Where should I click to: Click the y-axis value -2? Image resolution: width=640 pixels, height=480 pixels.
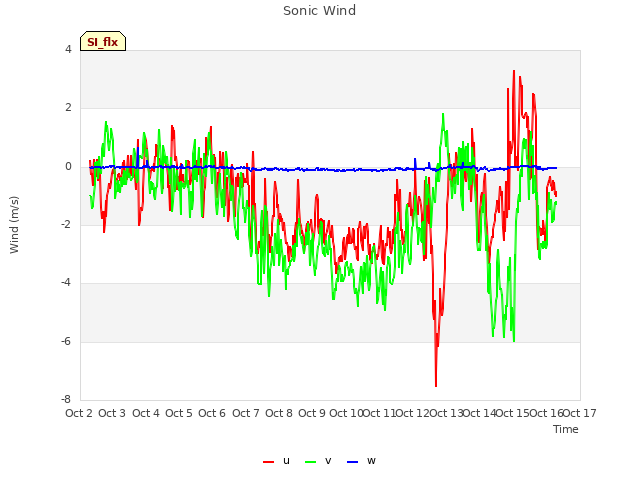[66, 224]
